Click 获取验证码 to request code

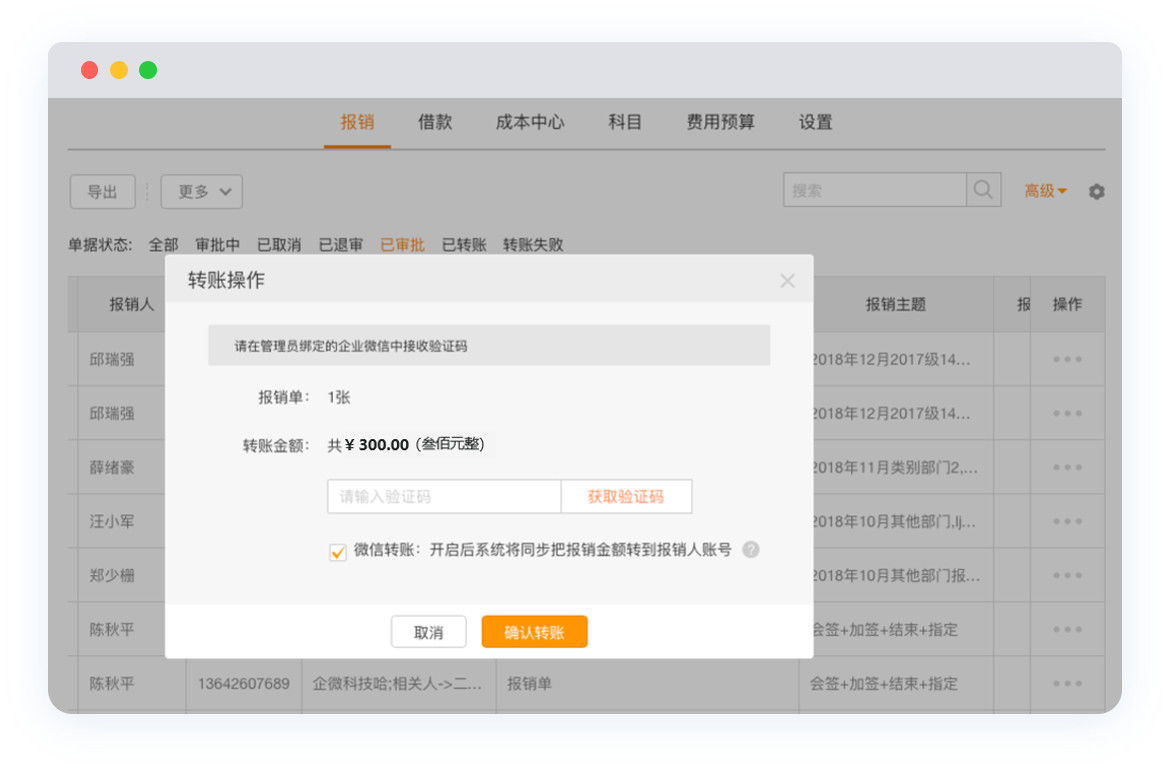626,497
